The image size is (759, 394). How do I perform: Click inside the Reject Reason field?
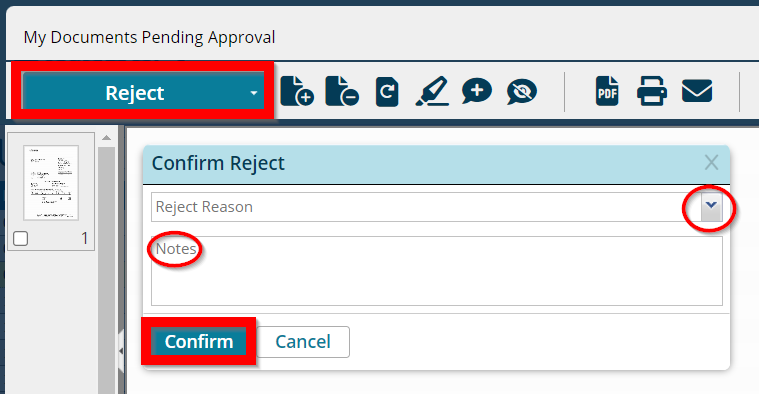click(x=426, y=207)
